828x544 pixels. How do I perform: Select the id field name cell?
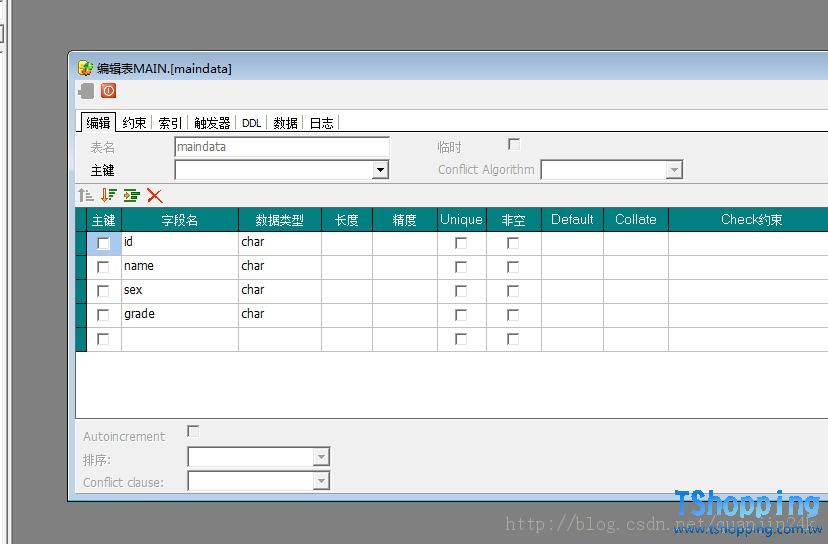point(180,243)
